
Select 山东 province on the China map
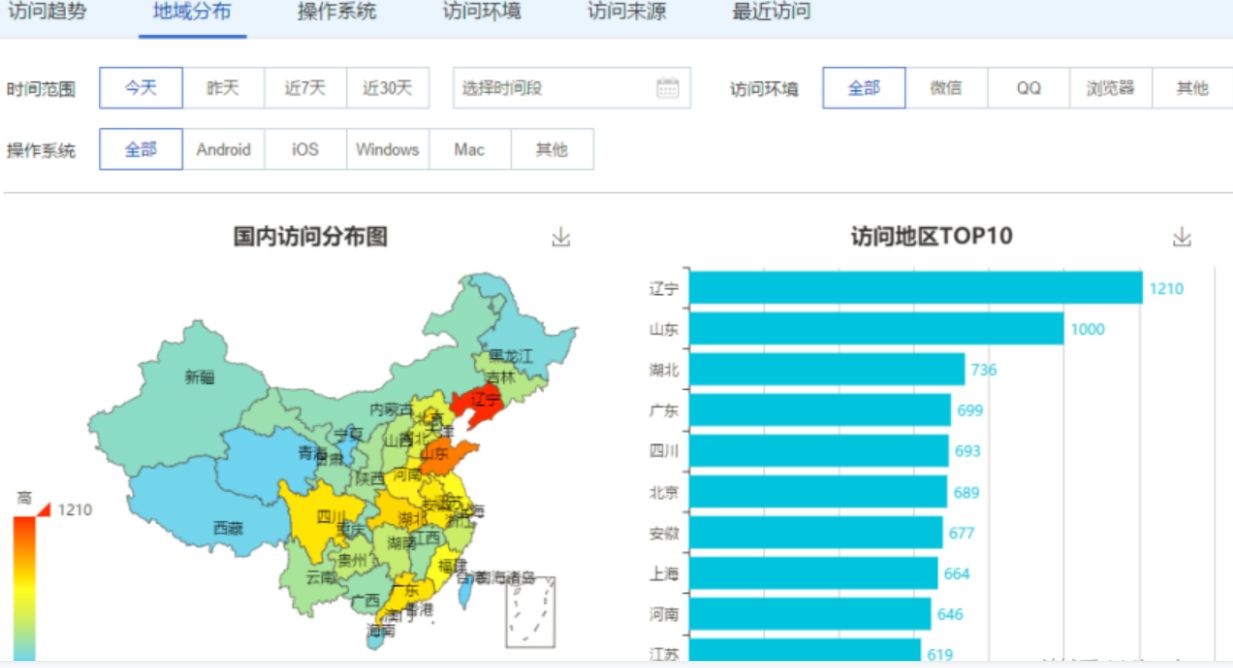(x=444, y=455)
